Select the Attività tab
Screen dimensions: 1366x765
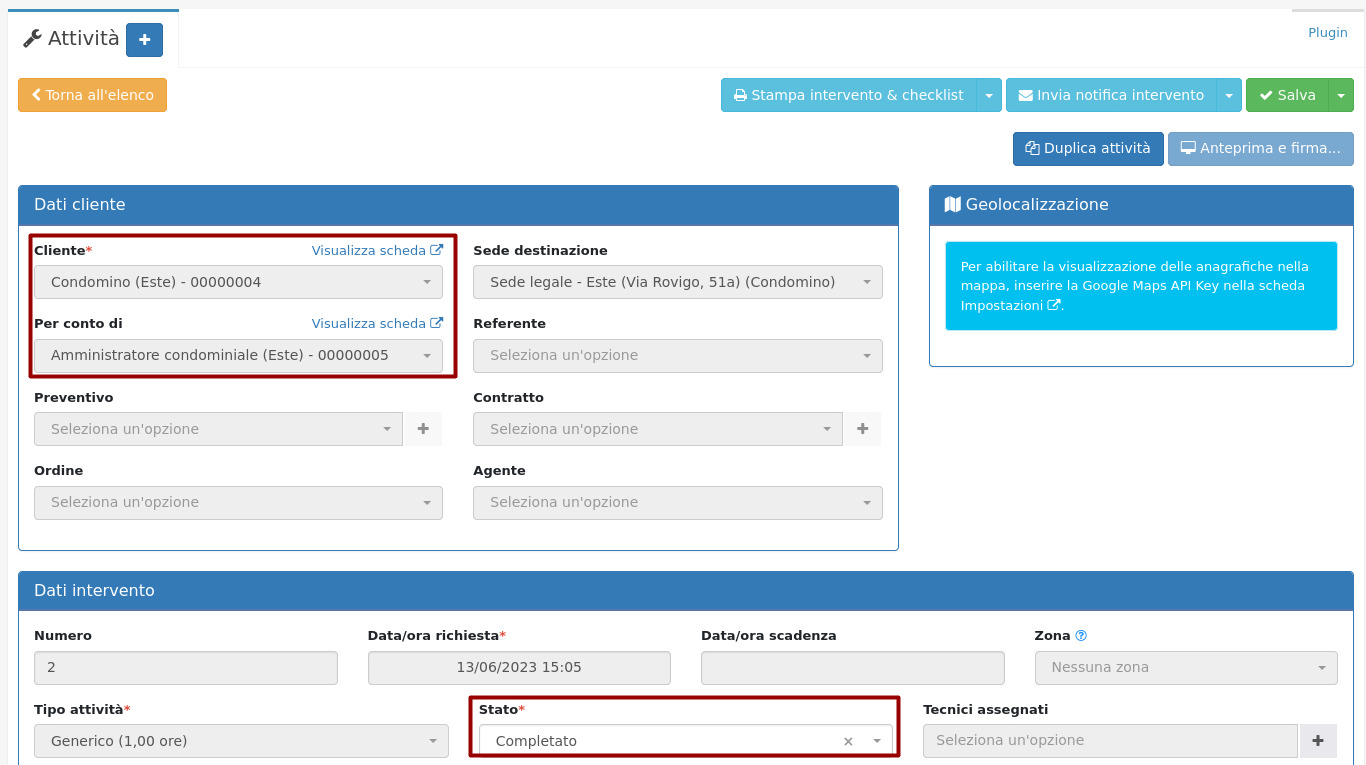(x=72, y=39)
